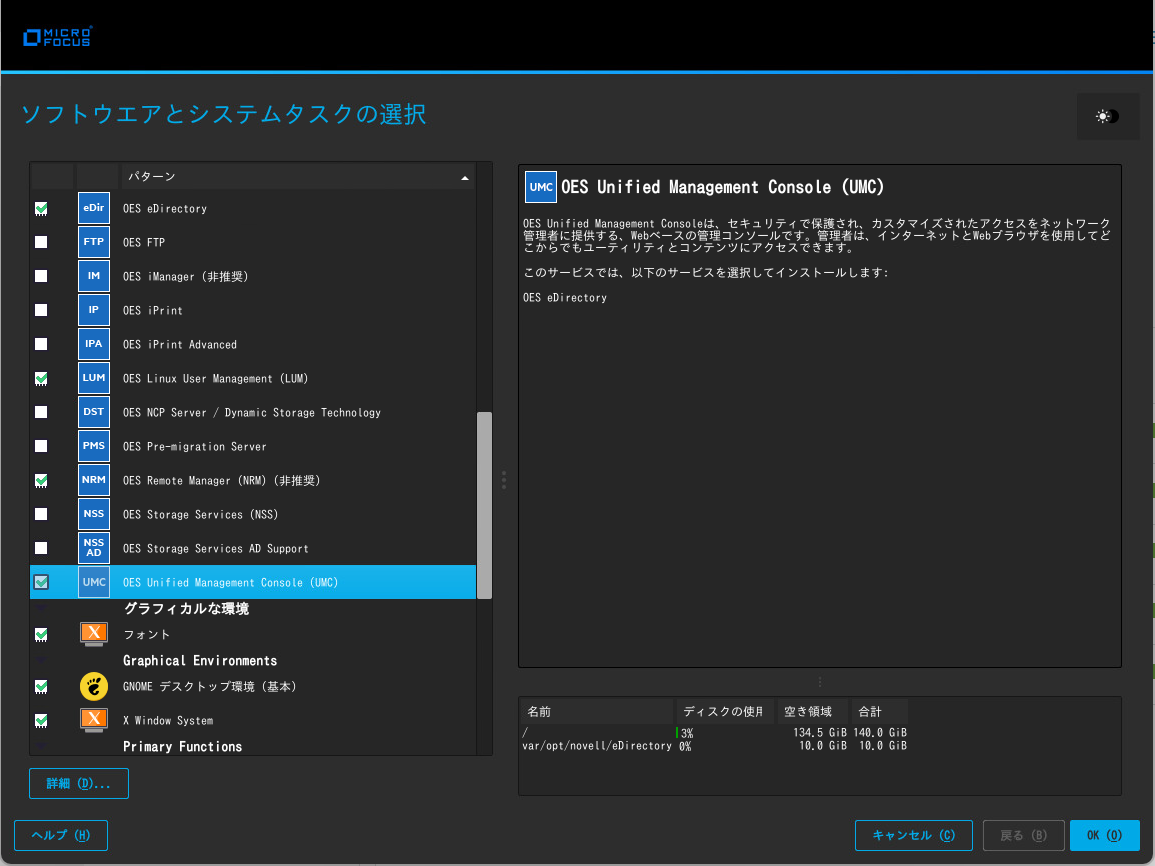This screenshot has height=866, width=1155.
Task: Toggle the パターン column sort arrow
Action: coord(464,177)
